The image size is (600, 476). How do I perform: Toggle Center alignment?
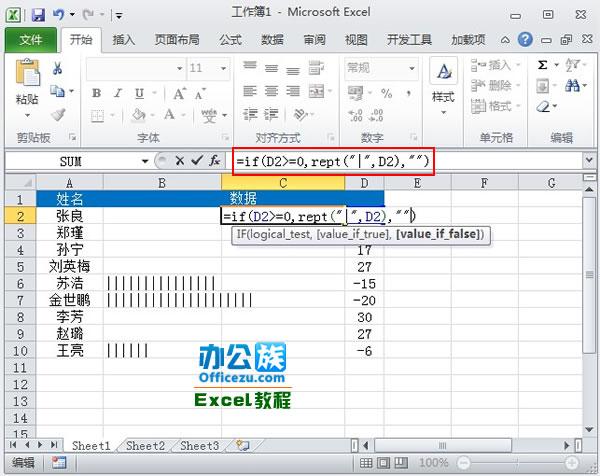click(x=271, y=91)
